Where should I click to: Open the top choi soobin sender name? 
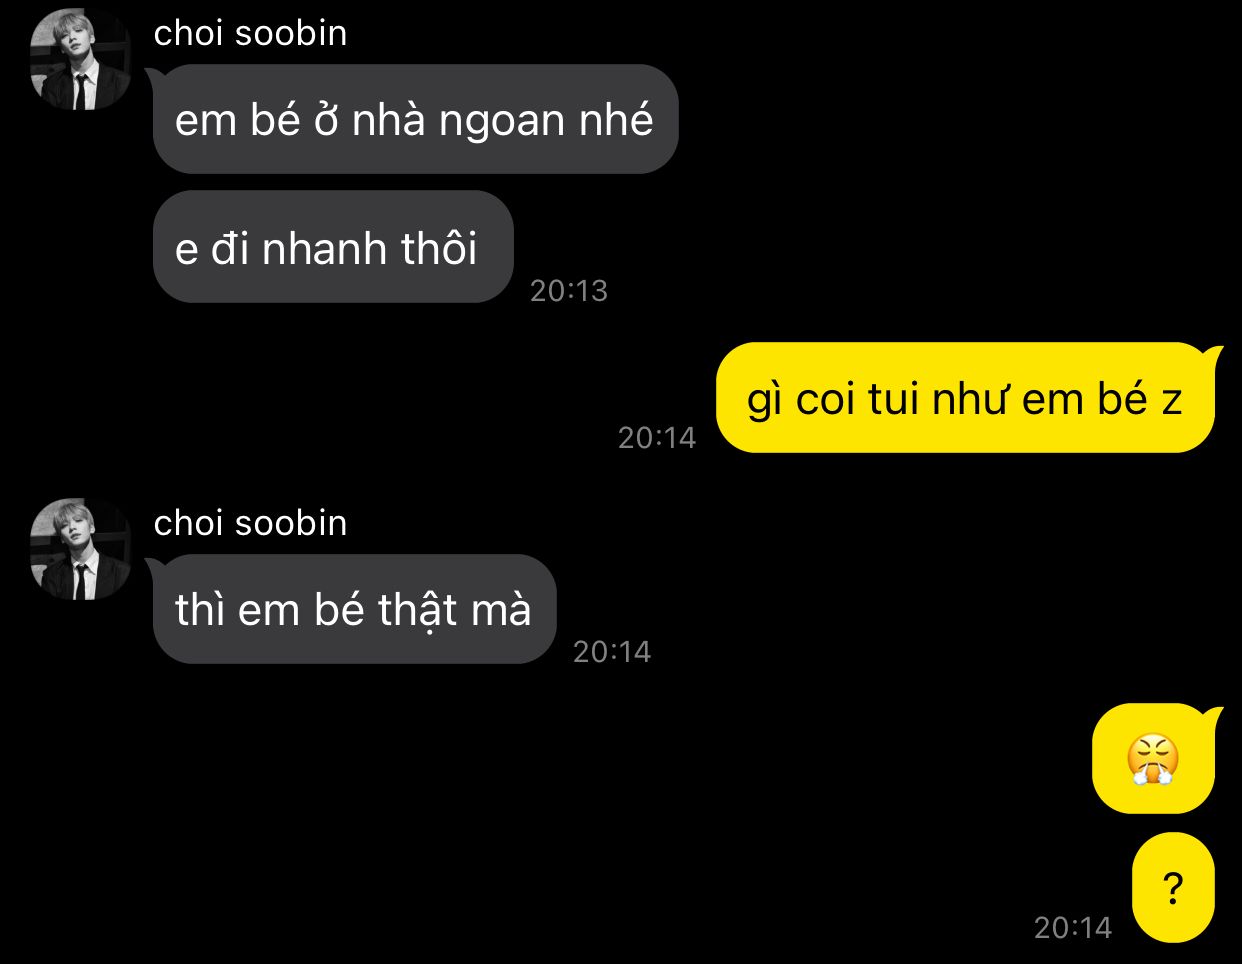[250, 33]
